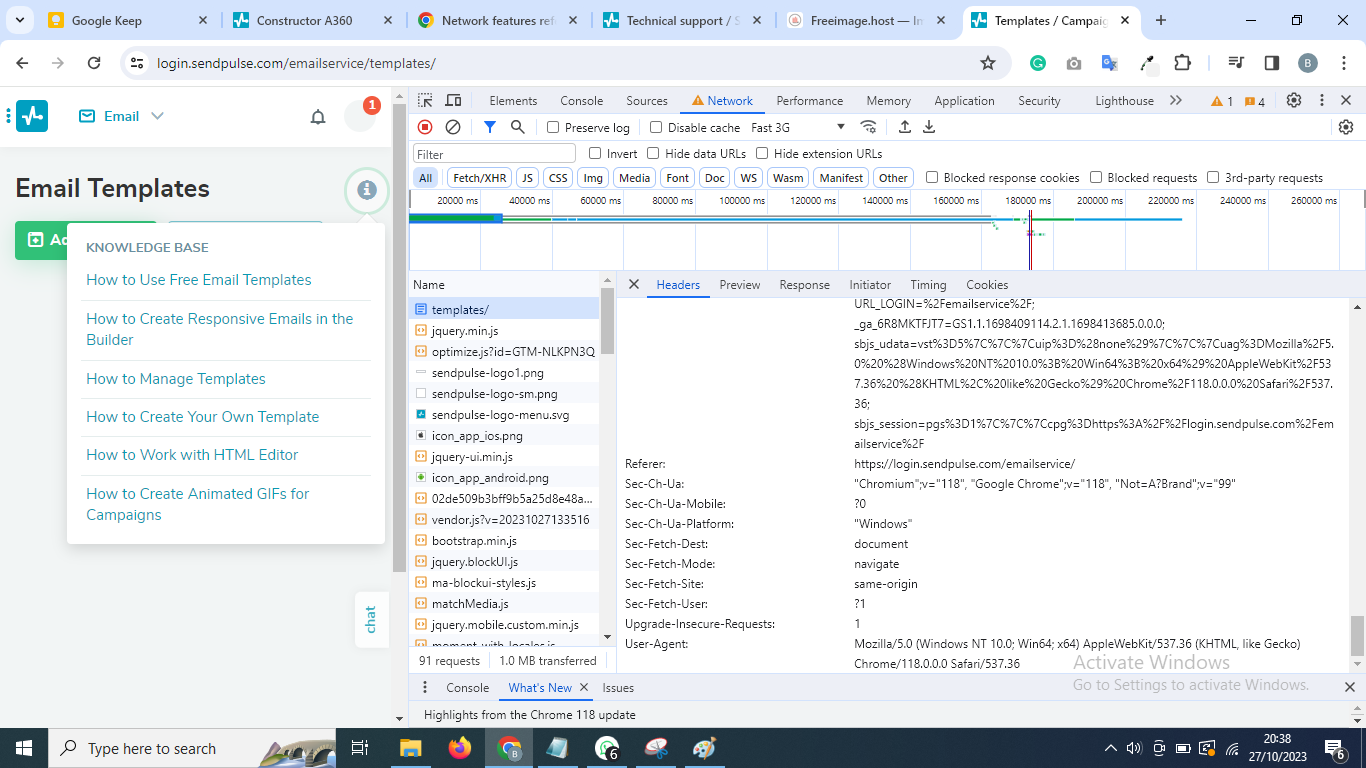The image size is (1366, 768).
Task: Filter requests by Fetch/XHR
Action: coord(479,178)
